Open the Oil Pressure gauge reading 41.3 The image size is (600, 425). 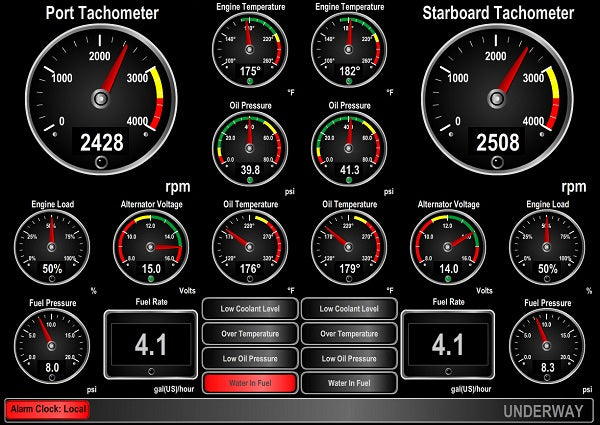pos(349,143)
